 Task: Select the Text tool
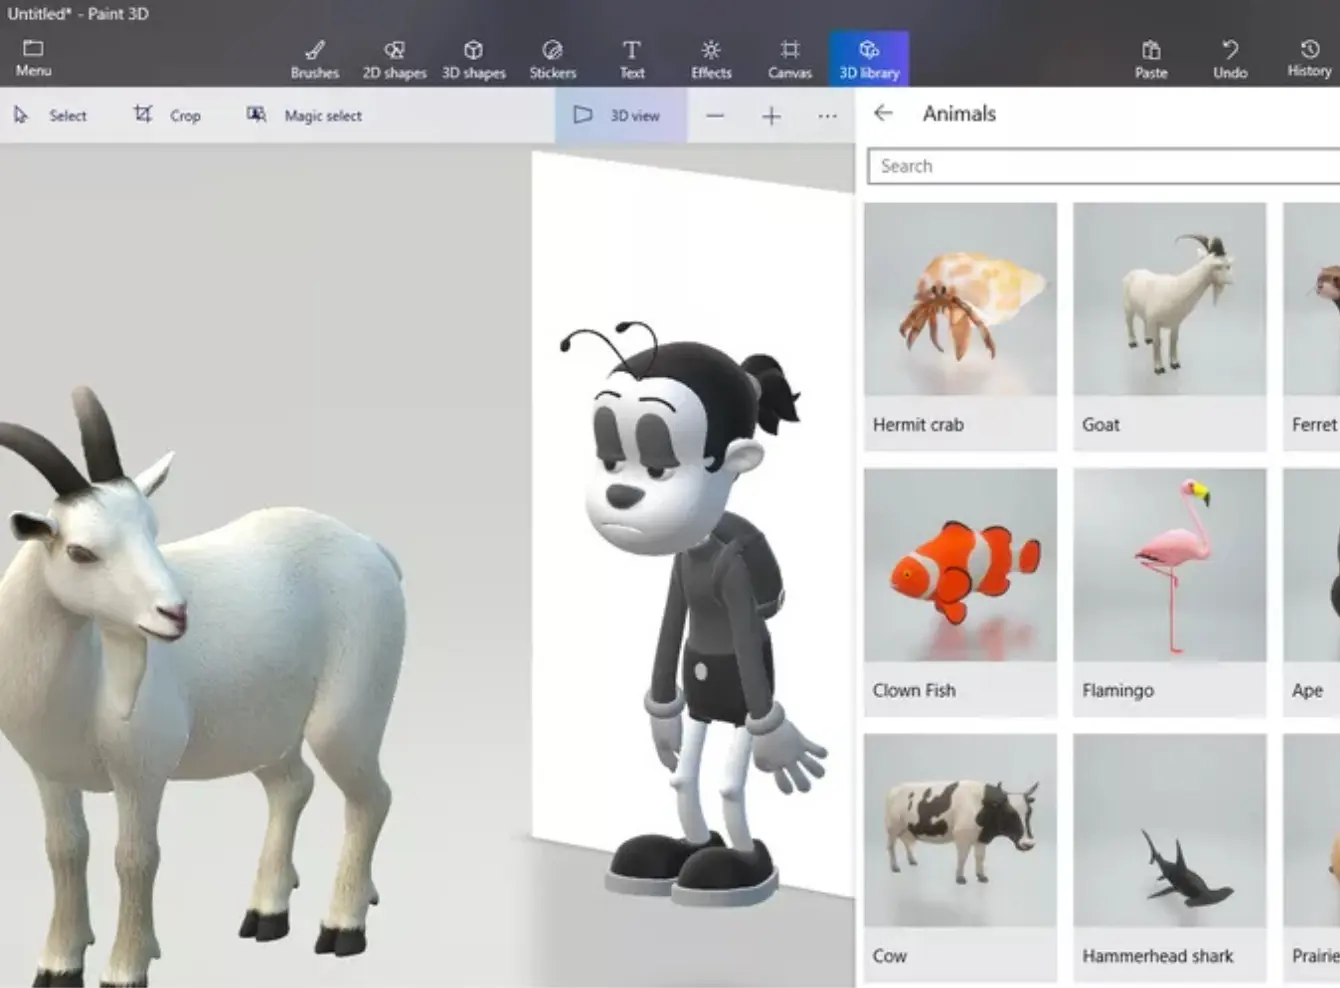[631, 59]
